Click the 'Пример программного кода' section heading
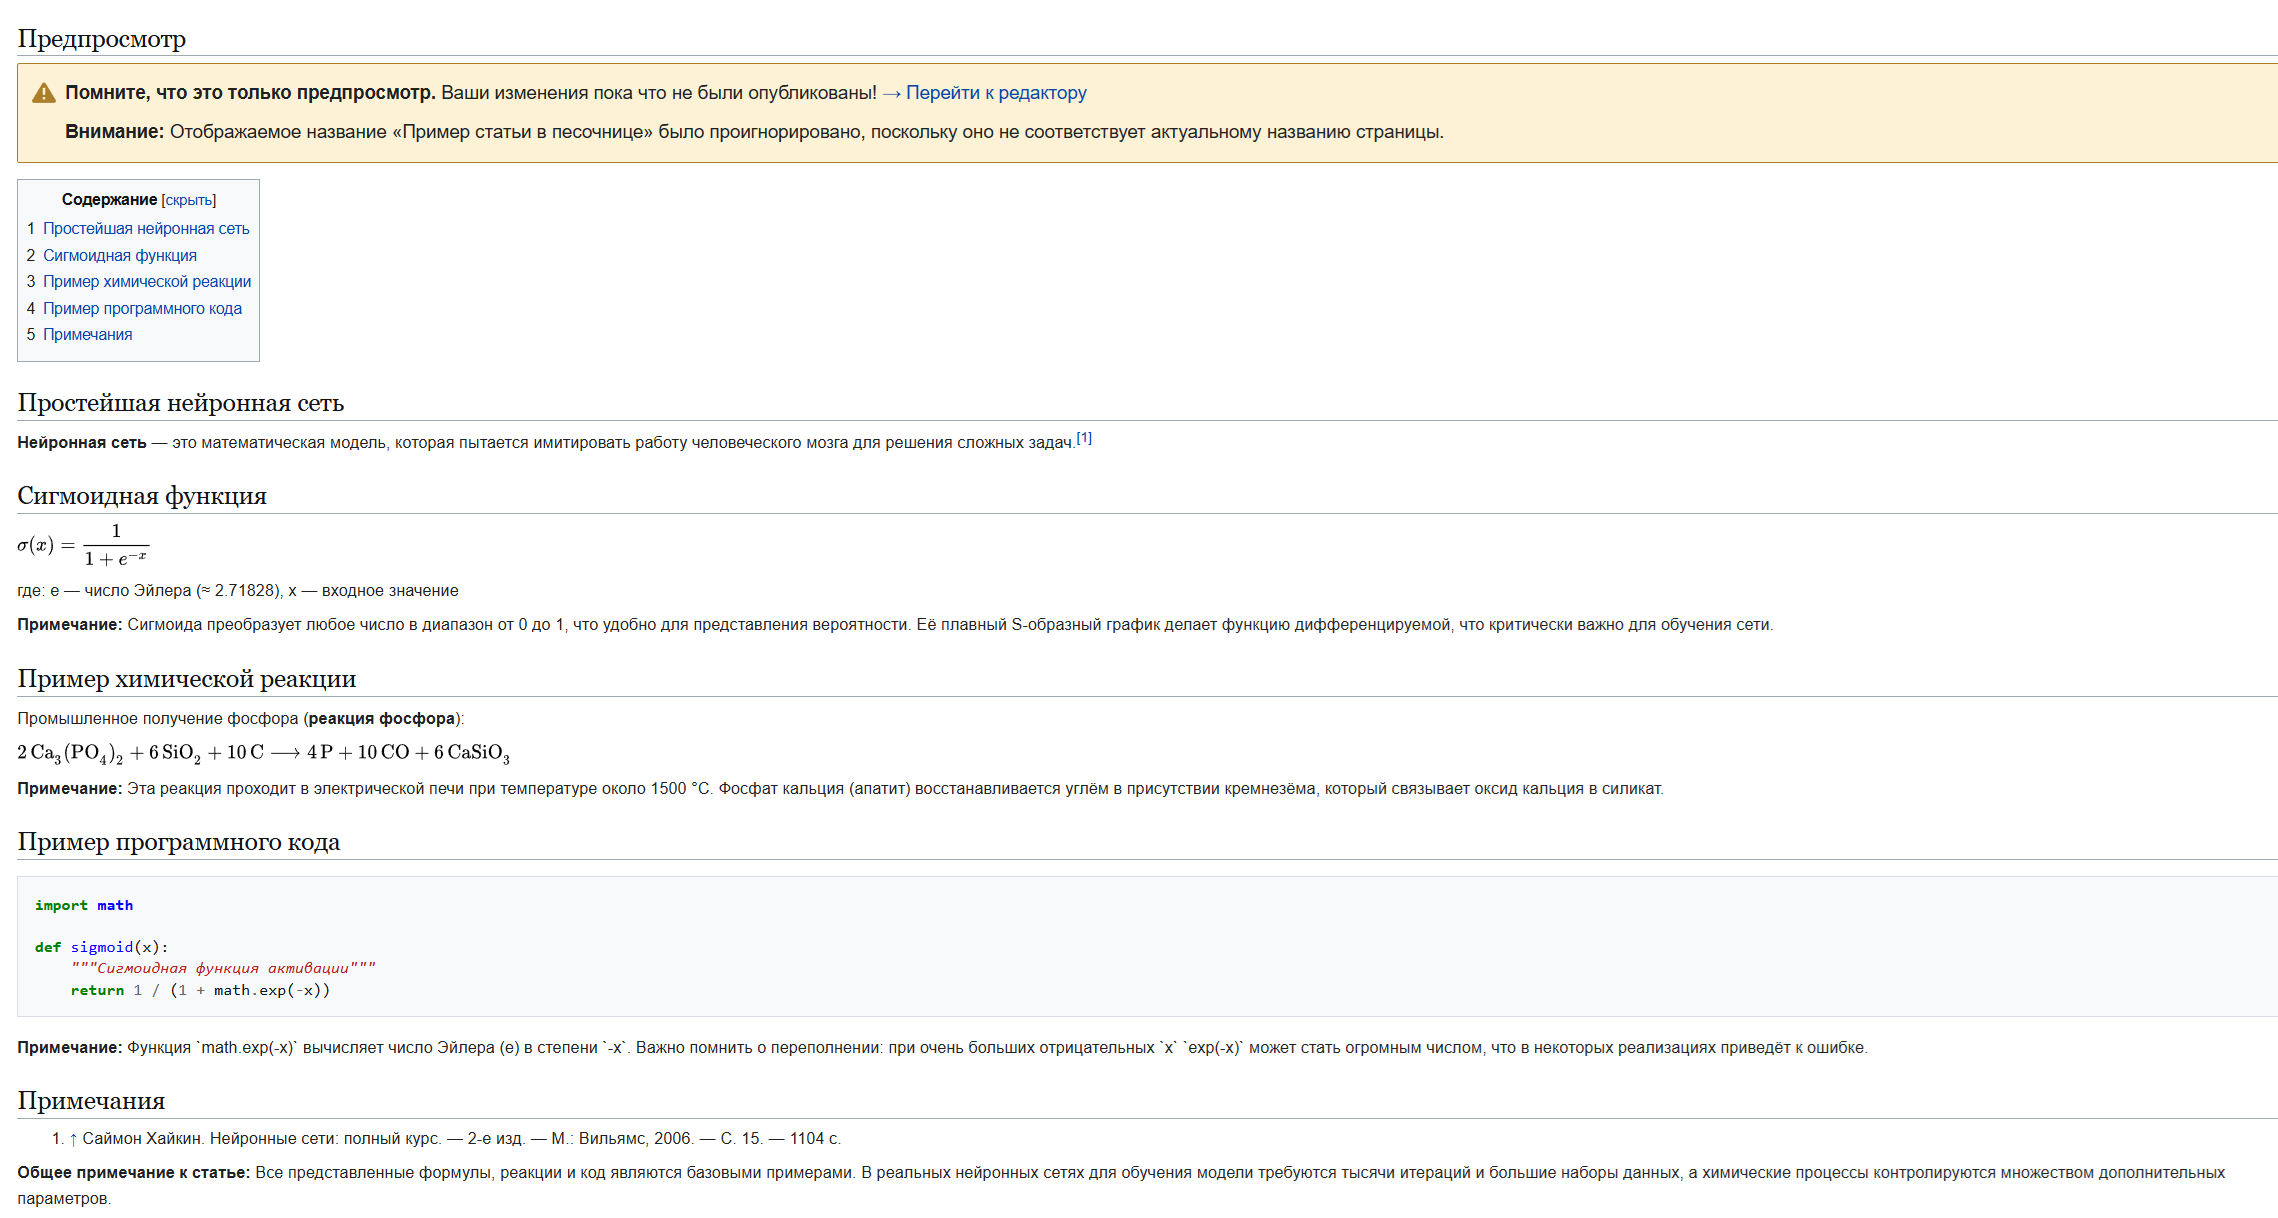2278x1218 pixels. pos(179,842)
